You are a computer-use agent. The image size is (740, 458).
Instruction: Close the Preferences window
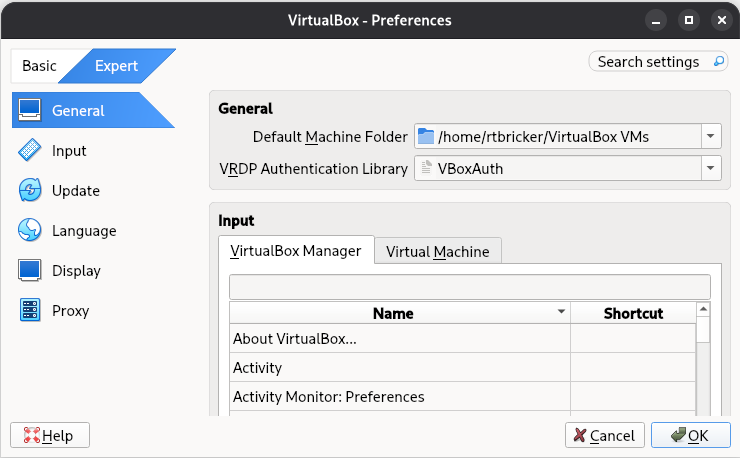pyautogui.click(x=722, y=20)
